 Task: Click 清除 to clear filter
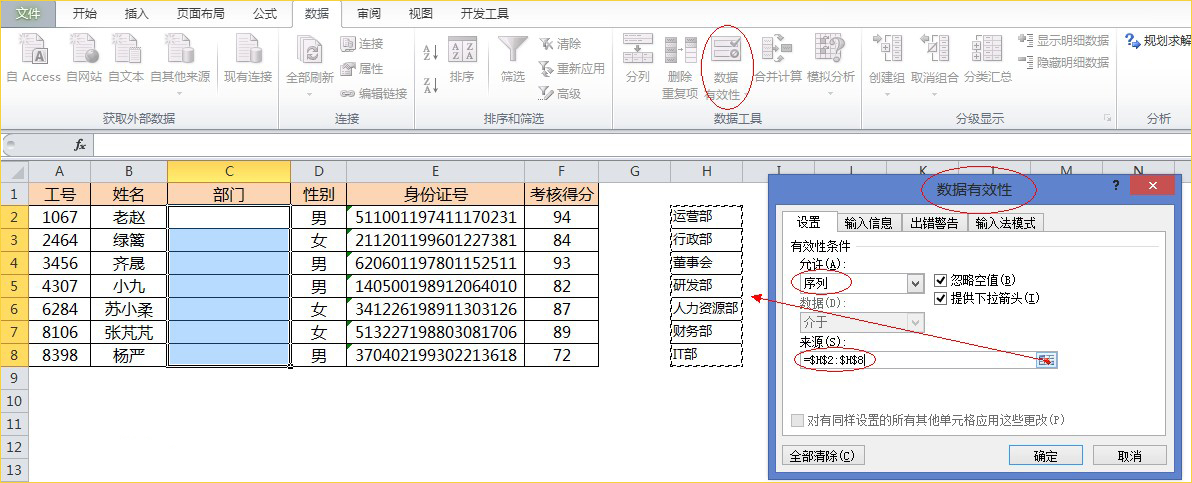[x=560, y=44]
